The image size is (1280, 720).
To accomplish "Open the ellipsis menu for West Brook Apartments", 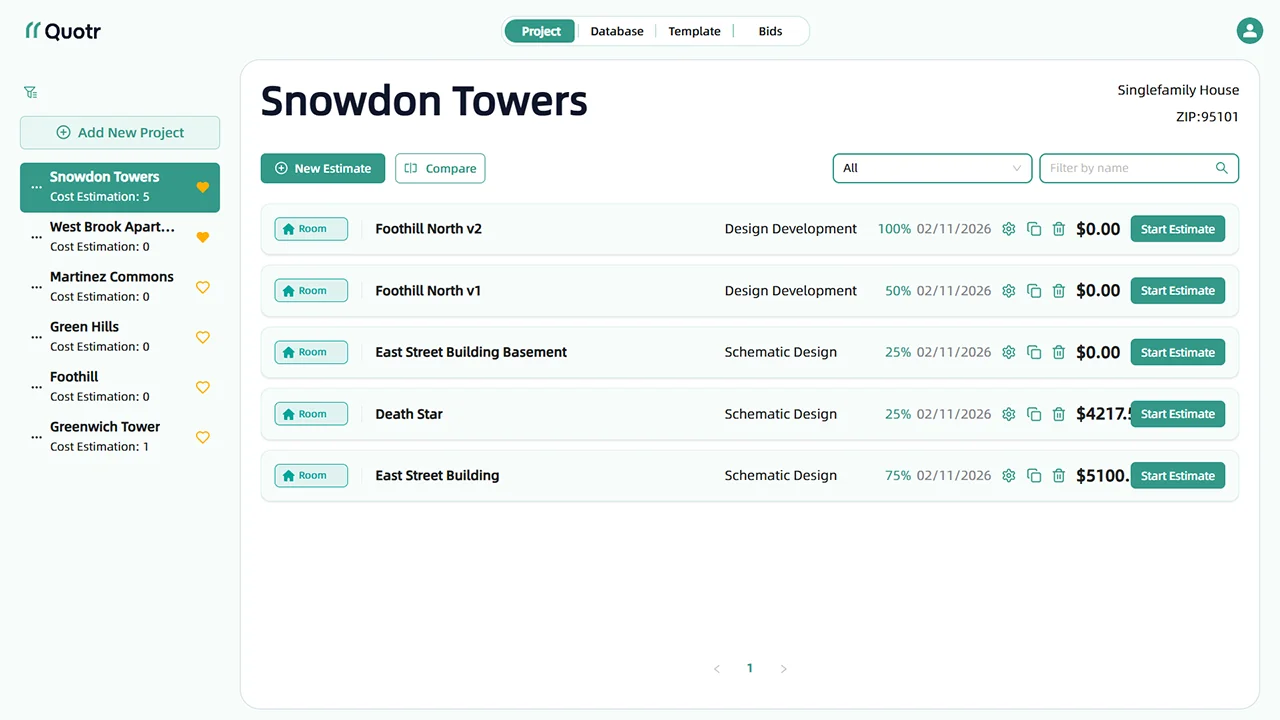I will [x=36, y=237].
